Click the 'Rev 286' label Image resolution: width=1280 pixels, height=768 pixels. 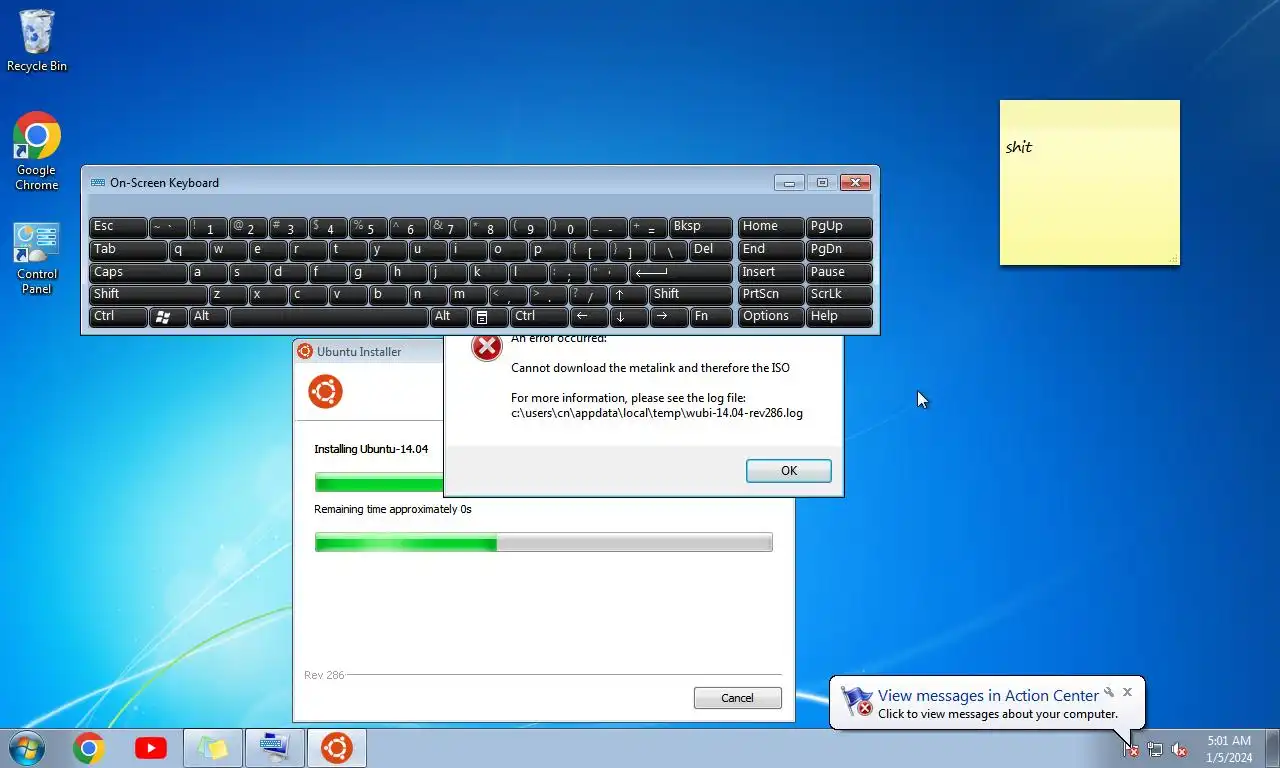pos(324,675)
